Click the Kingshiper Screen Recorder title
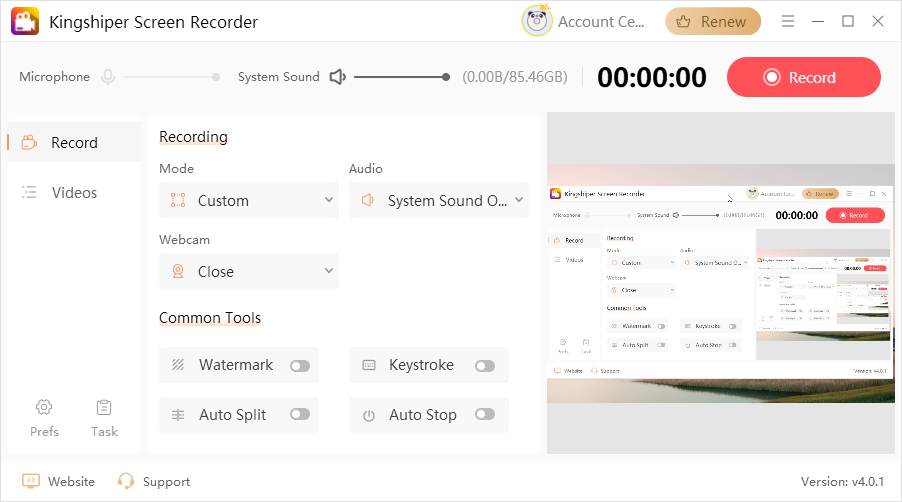 (x=154, y=22)
